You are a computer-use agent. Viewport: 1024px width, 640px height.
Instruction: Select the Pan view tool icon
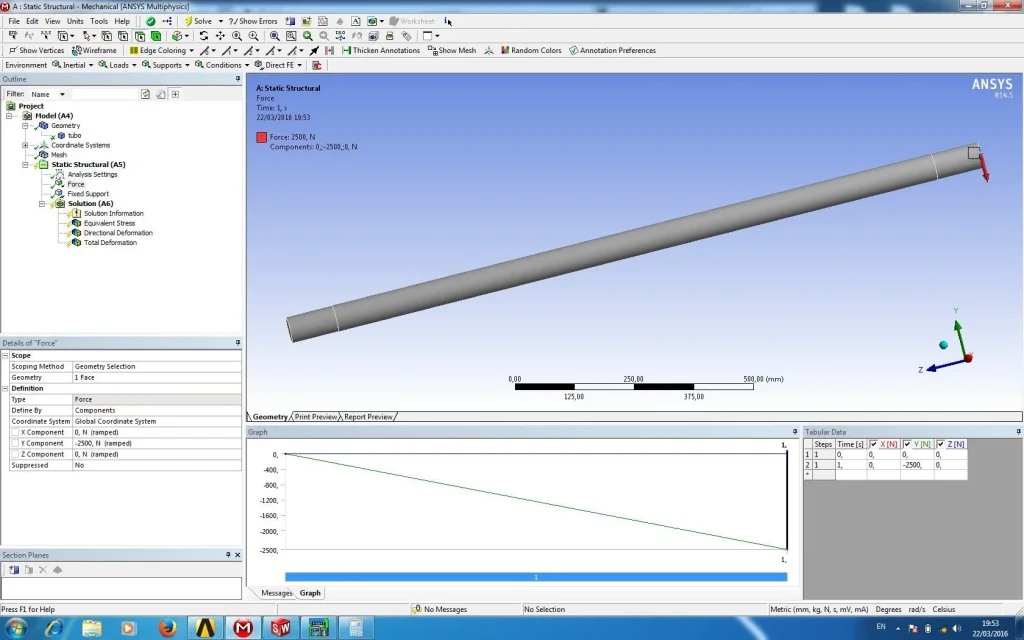[x=220, y=36]
